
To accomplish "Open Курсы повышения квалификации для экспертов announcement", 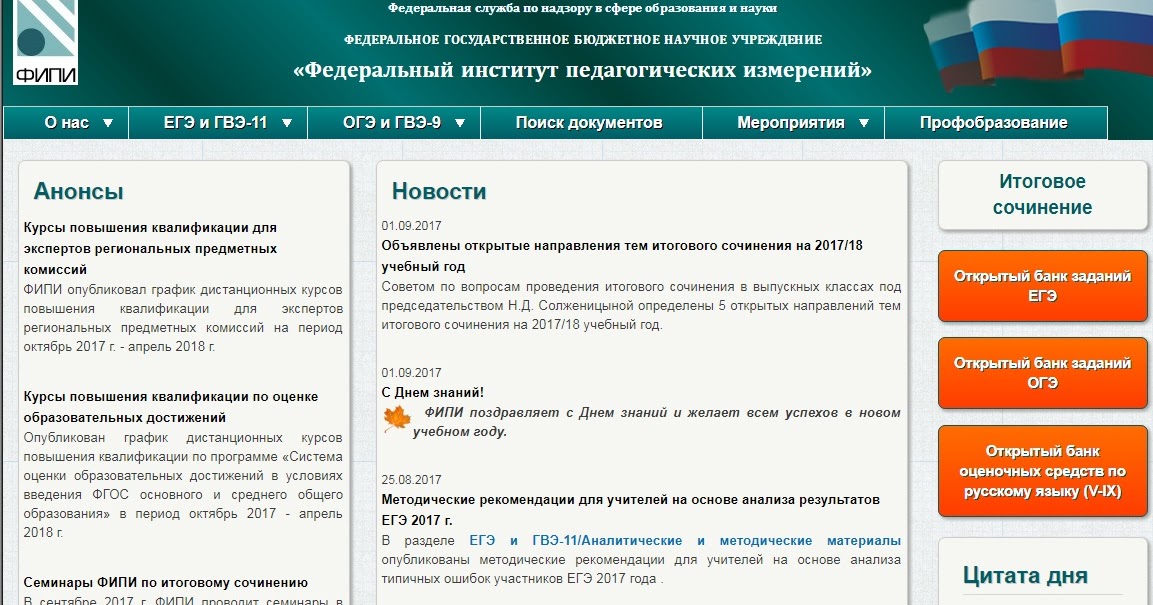I will coord(150,248).
